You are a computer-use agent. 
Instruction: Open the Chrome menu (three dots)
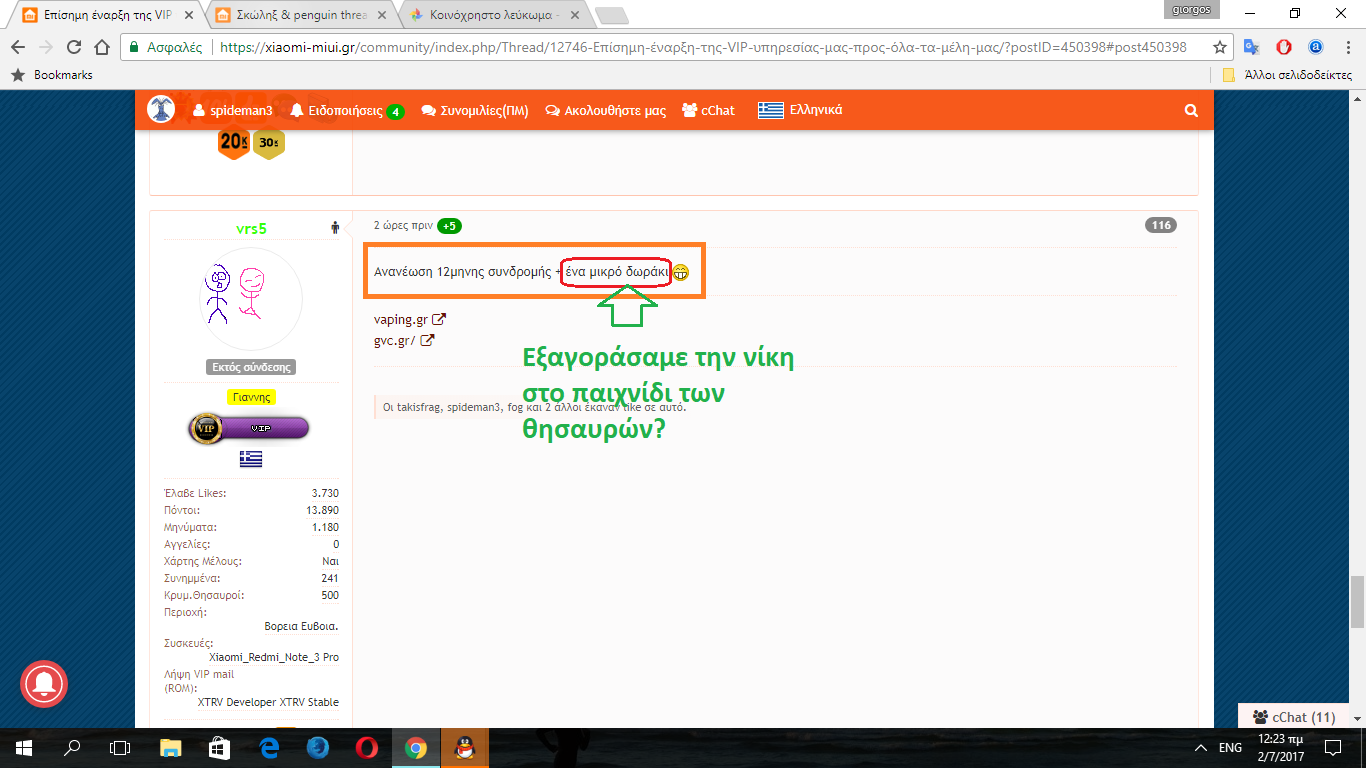tap(1347, 47)
